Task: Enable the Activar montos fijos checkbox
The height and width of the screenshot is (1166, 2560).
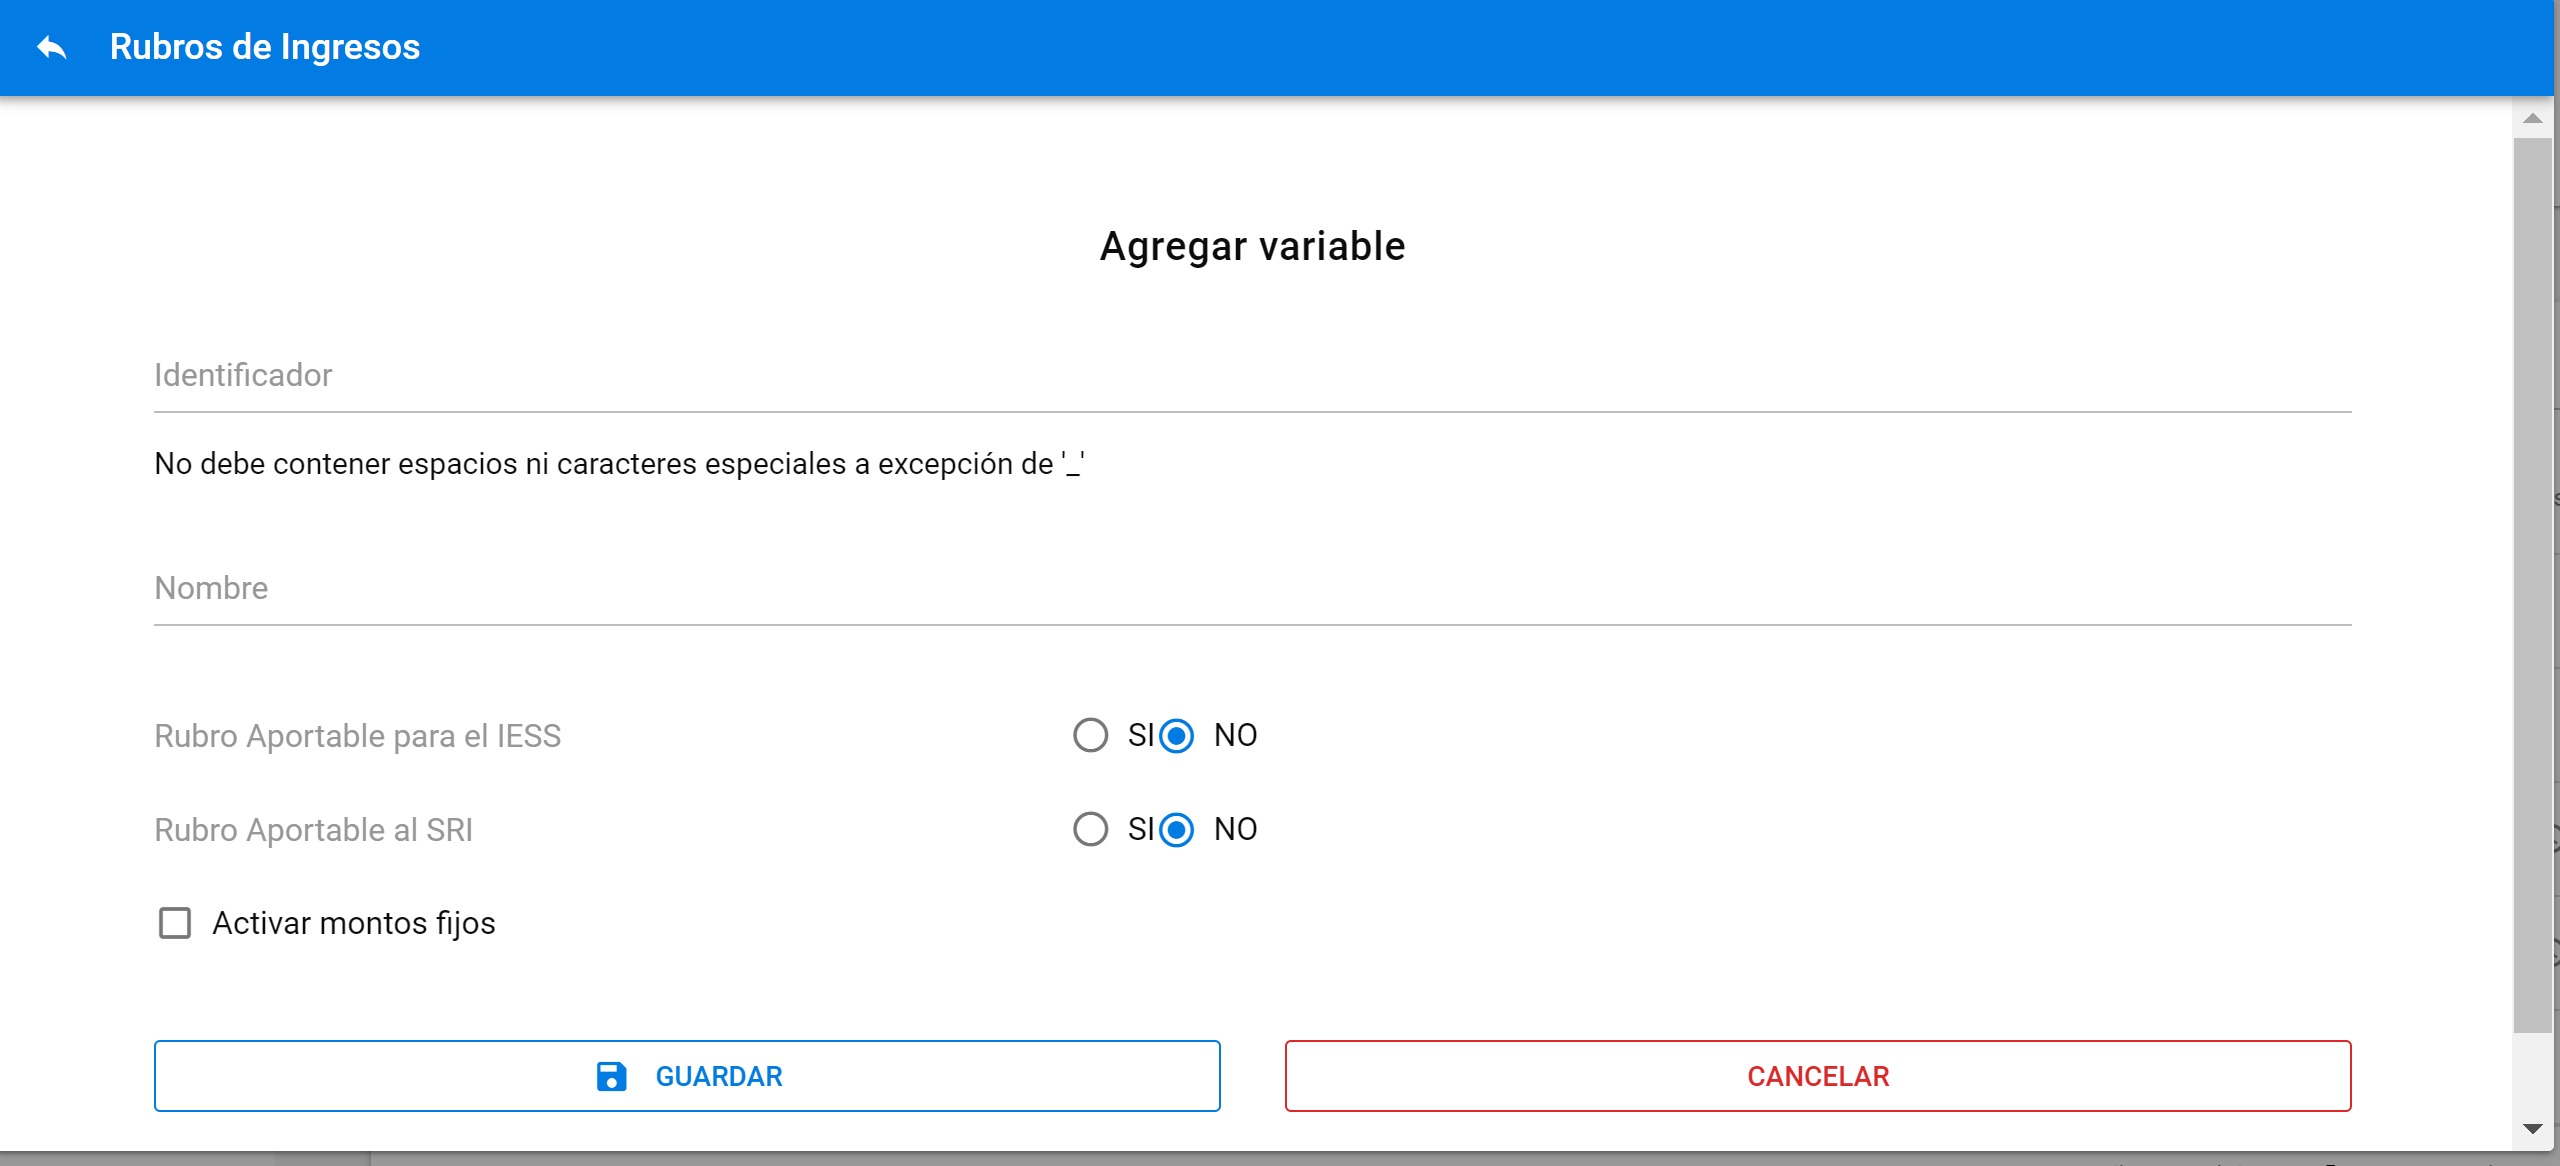Action: 175,923
